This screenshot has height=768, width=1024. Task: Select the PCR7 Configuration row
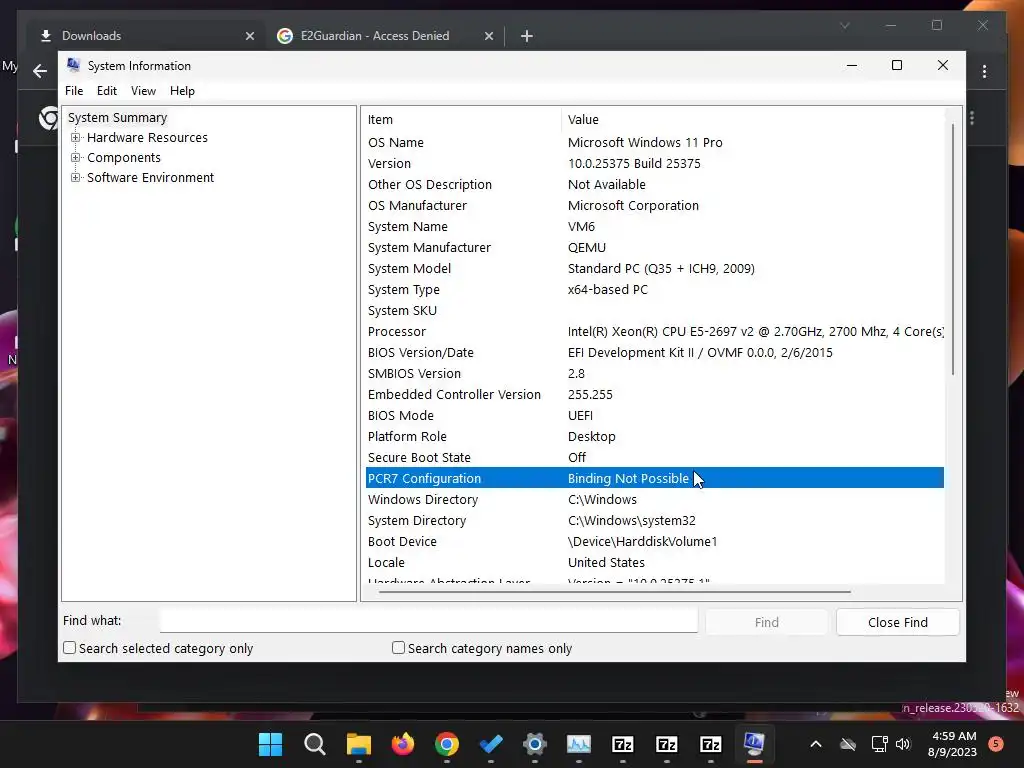pyautogui.click(x=654, y=478)
